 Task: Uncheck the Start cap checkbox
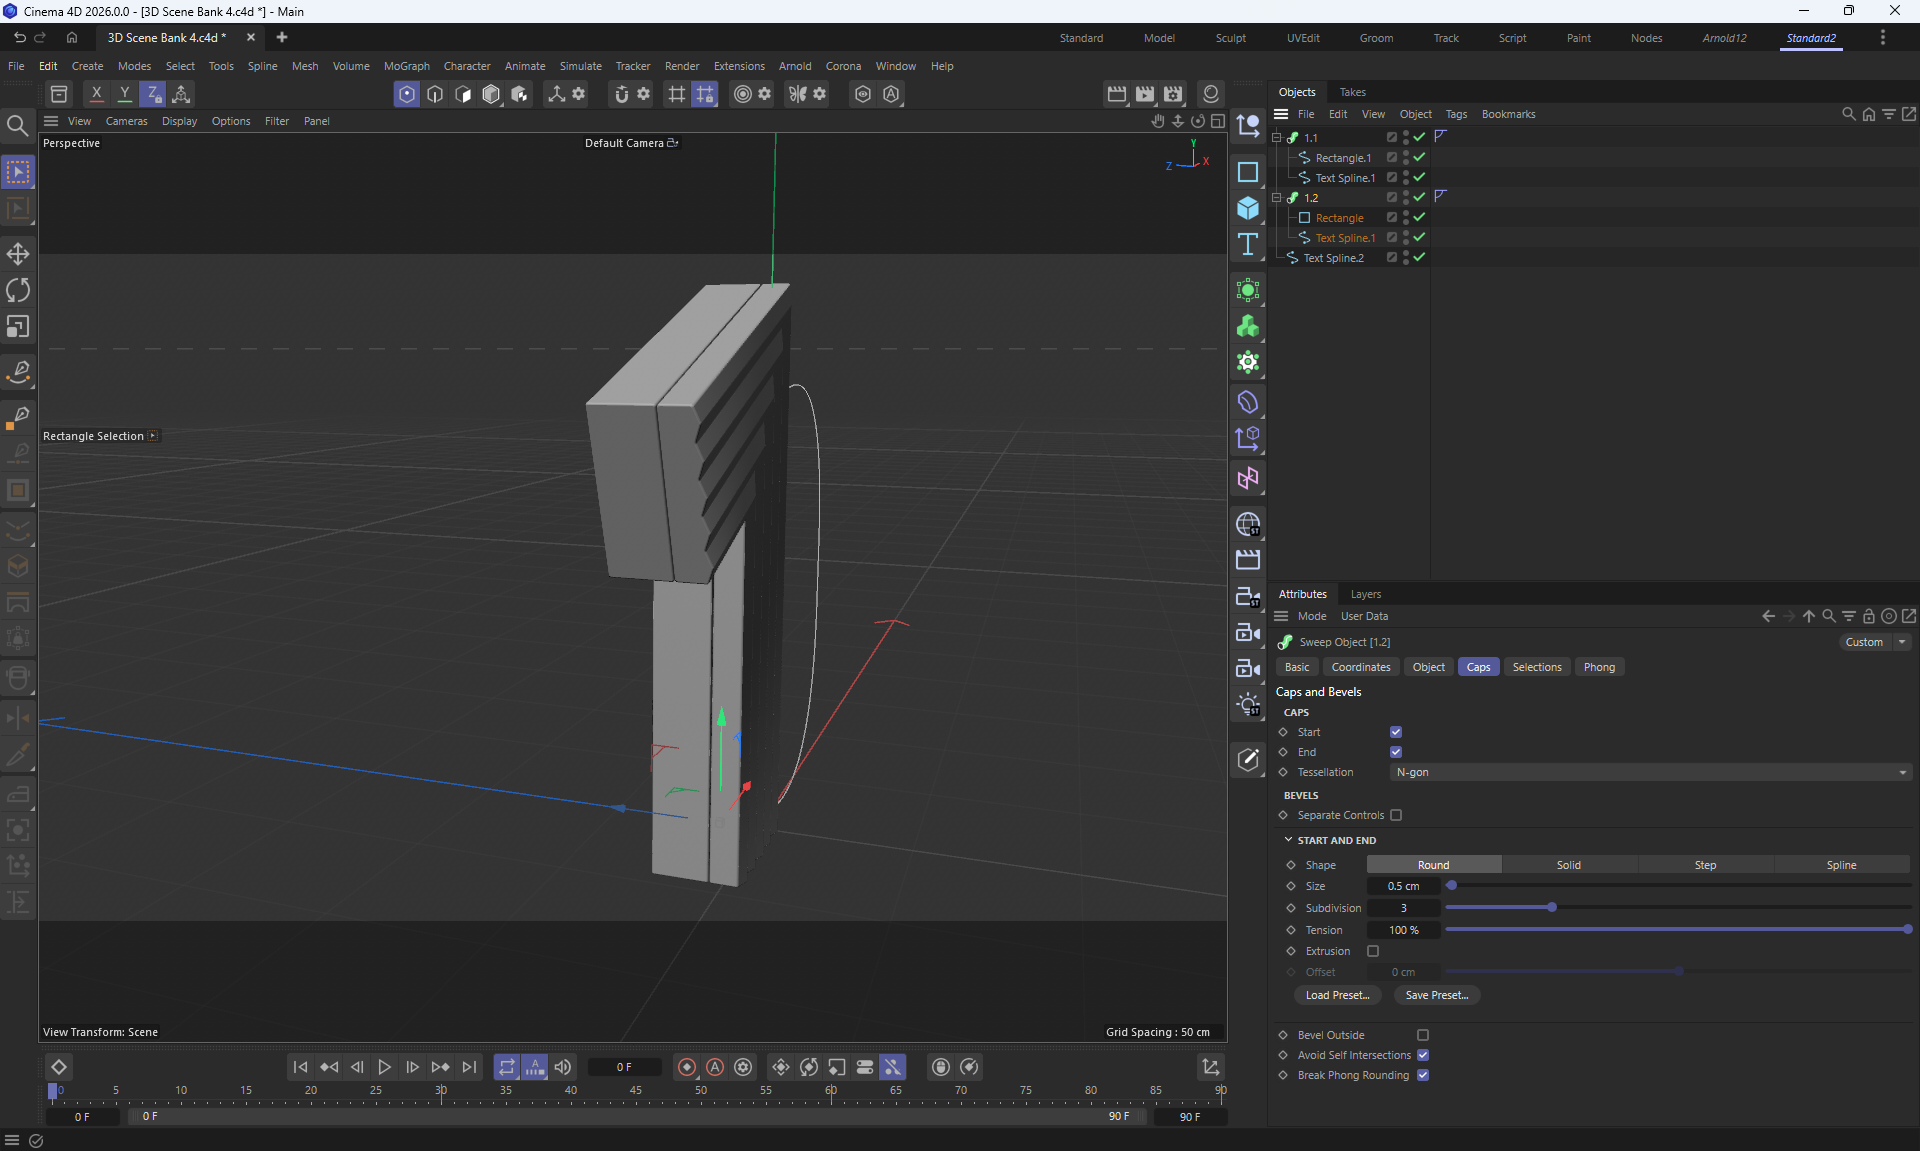click(1396, 732)
